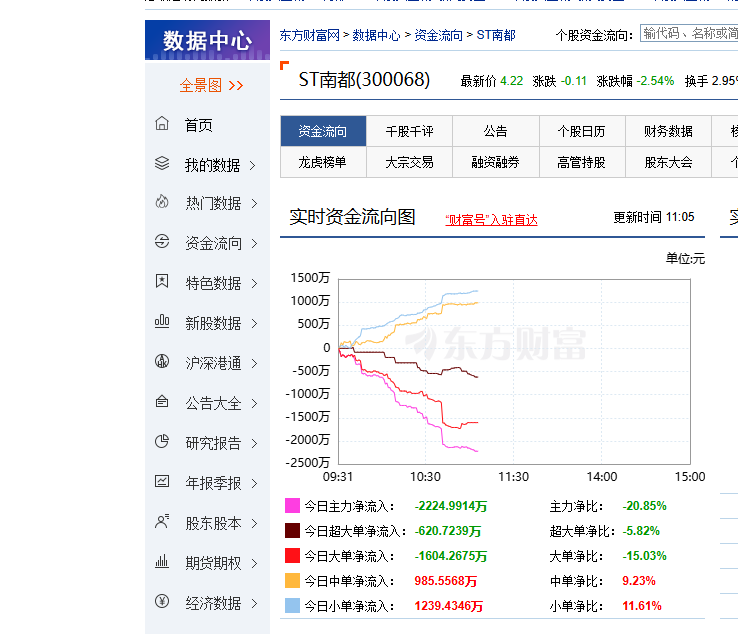The image size is (738, 634).
Task: Click the bar chart icon beside 新股数据
Action: click(162, 321)
